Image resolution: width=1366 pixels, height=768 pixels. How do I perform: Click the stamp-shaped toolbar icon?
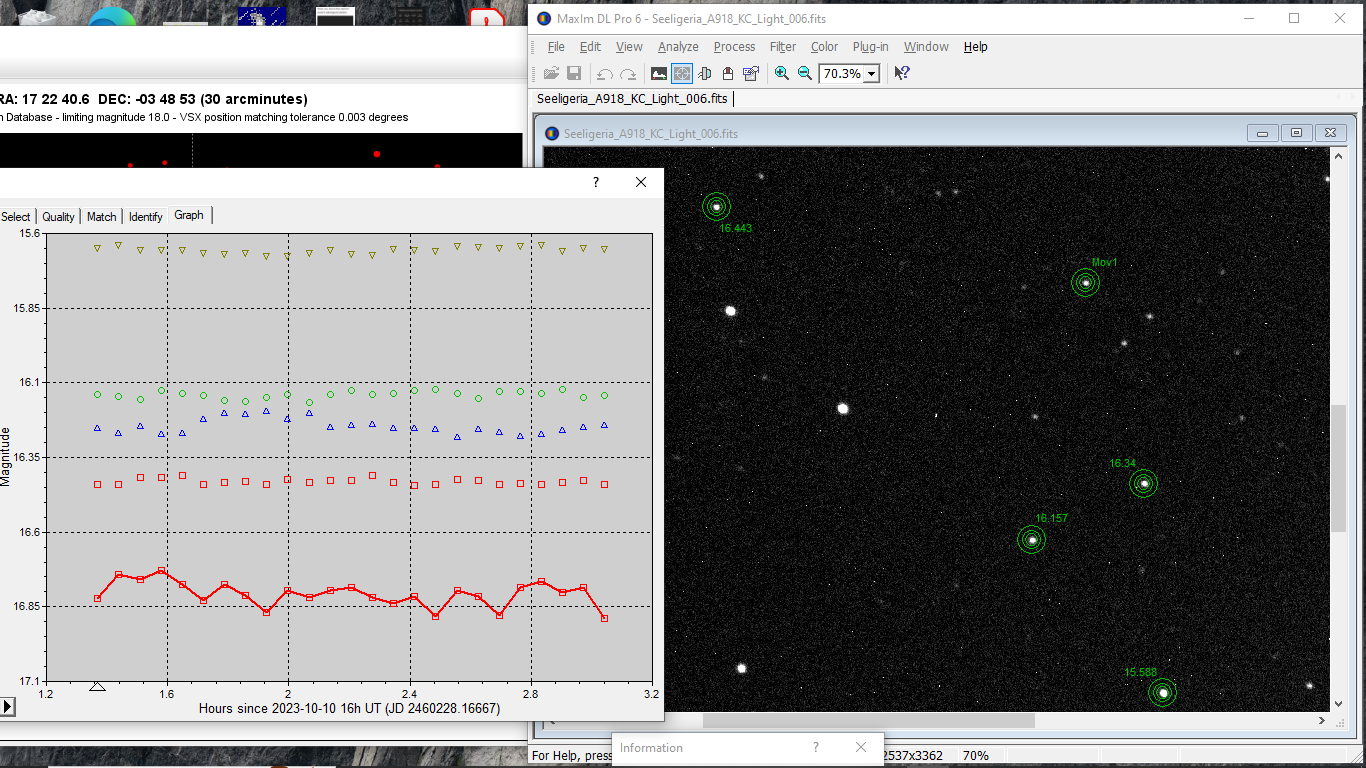pos(728,73)
